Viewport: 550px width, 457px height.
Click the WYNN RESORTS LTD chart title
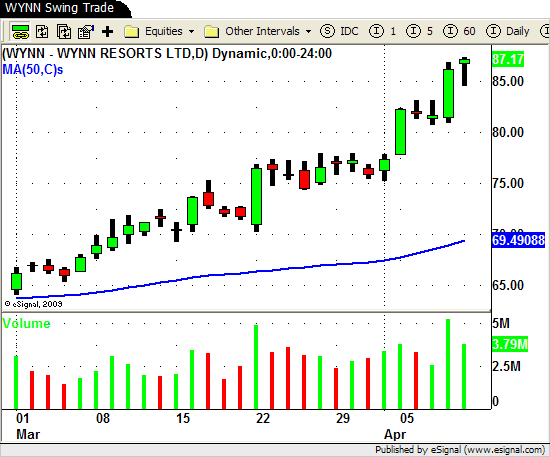coord(167,54)
